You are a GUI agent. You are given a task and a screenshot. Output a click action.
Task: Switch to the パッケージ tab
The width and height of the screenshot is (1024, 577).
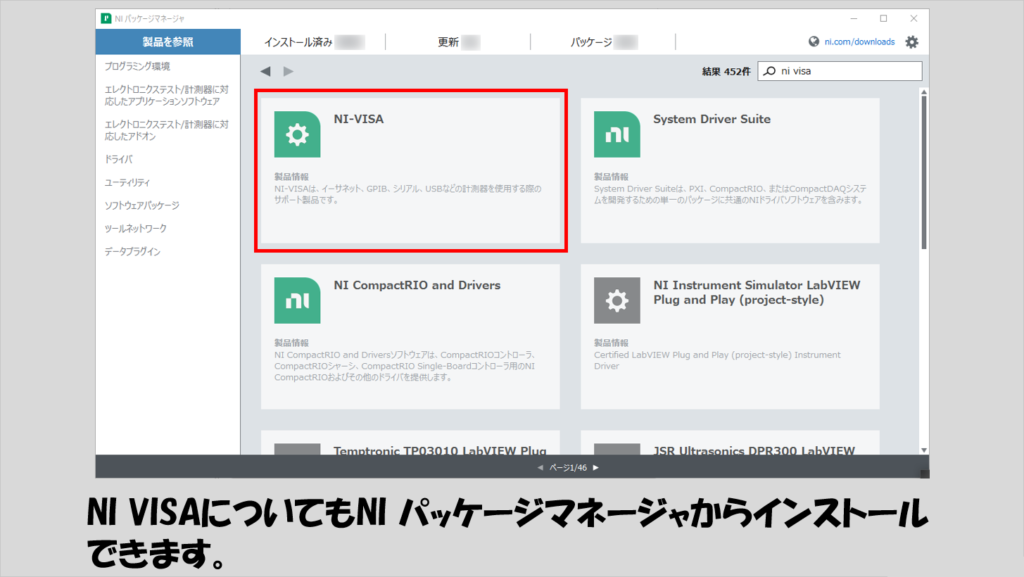pos(603,42)
